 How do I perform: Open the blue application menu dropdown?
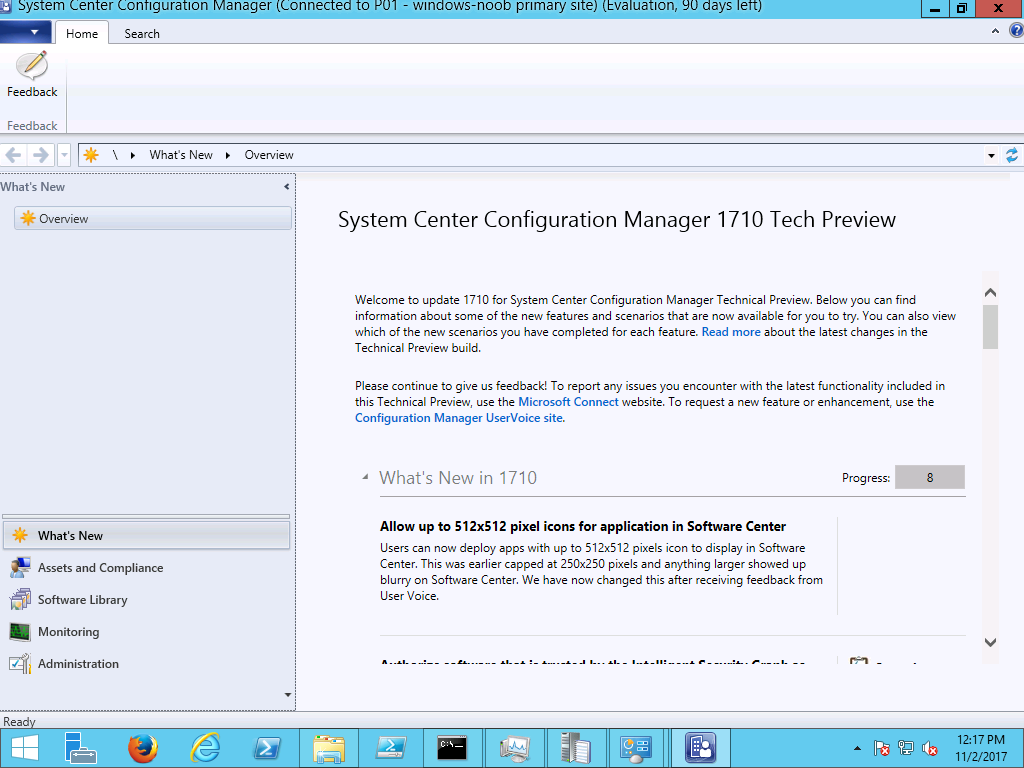25,31
